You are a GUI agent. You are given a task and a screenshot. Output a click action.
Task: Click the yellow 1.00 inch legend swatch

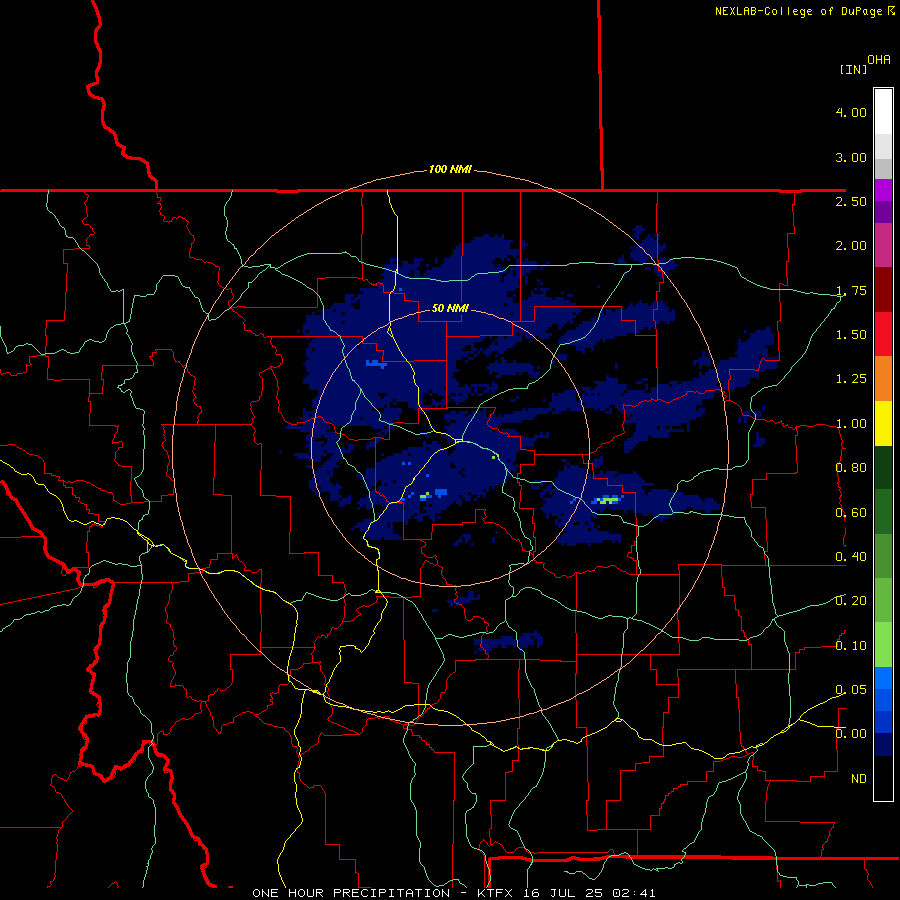883,424
